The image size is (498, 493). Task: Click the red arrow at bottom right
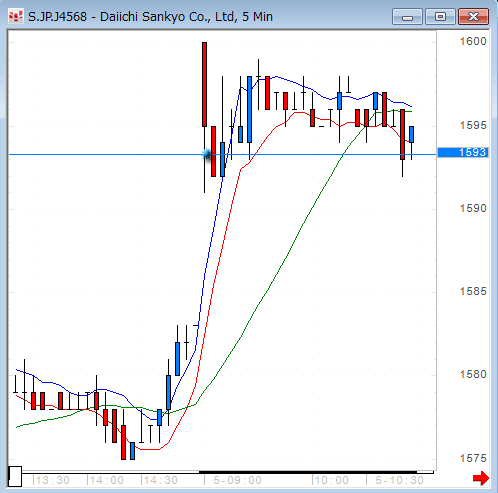click(481, 479)
